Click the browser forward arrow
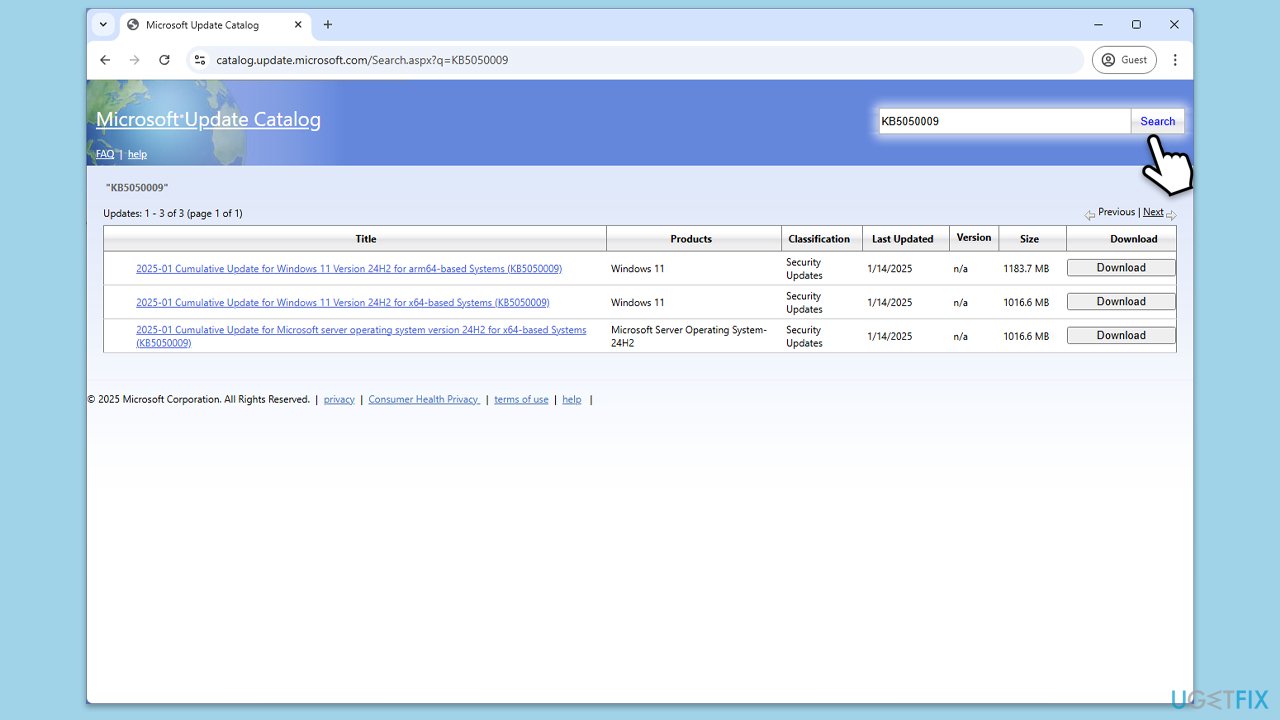Screen dimensions: 1280x720 pyautogui.click(x=134, y=60)
